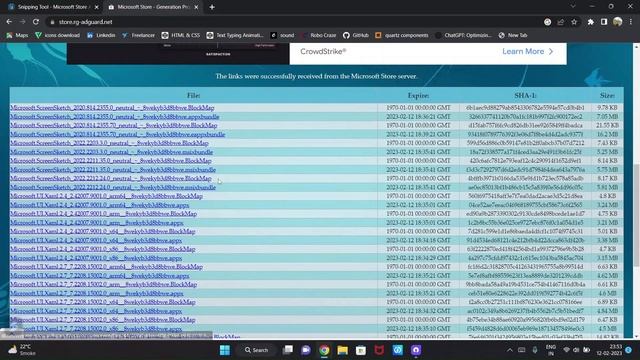
Task: Open the ChatGPT Optimizing bookmark
Action: tap(464, 35)
